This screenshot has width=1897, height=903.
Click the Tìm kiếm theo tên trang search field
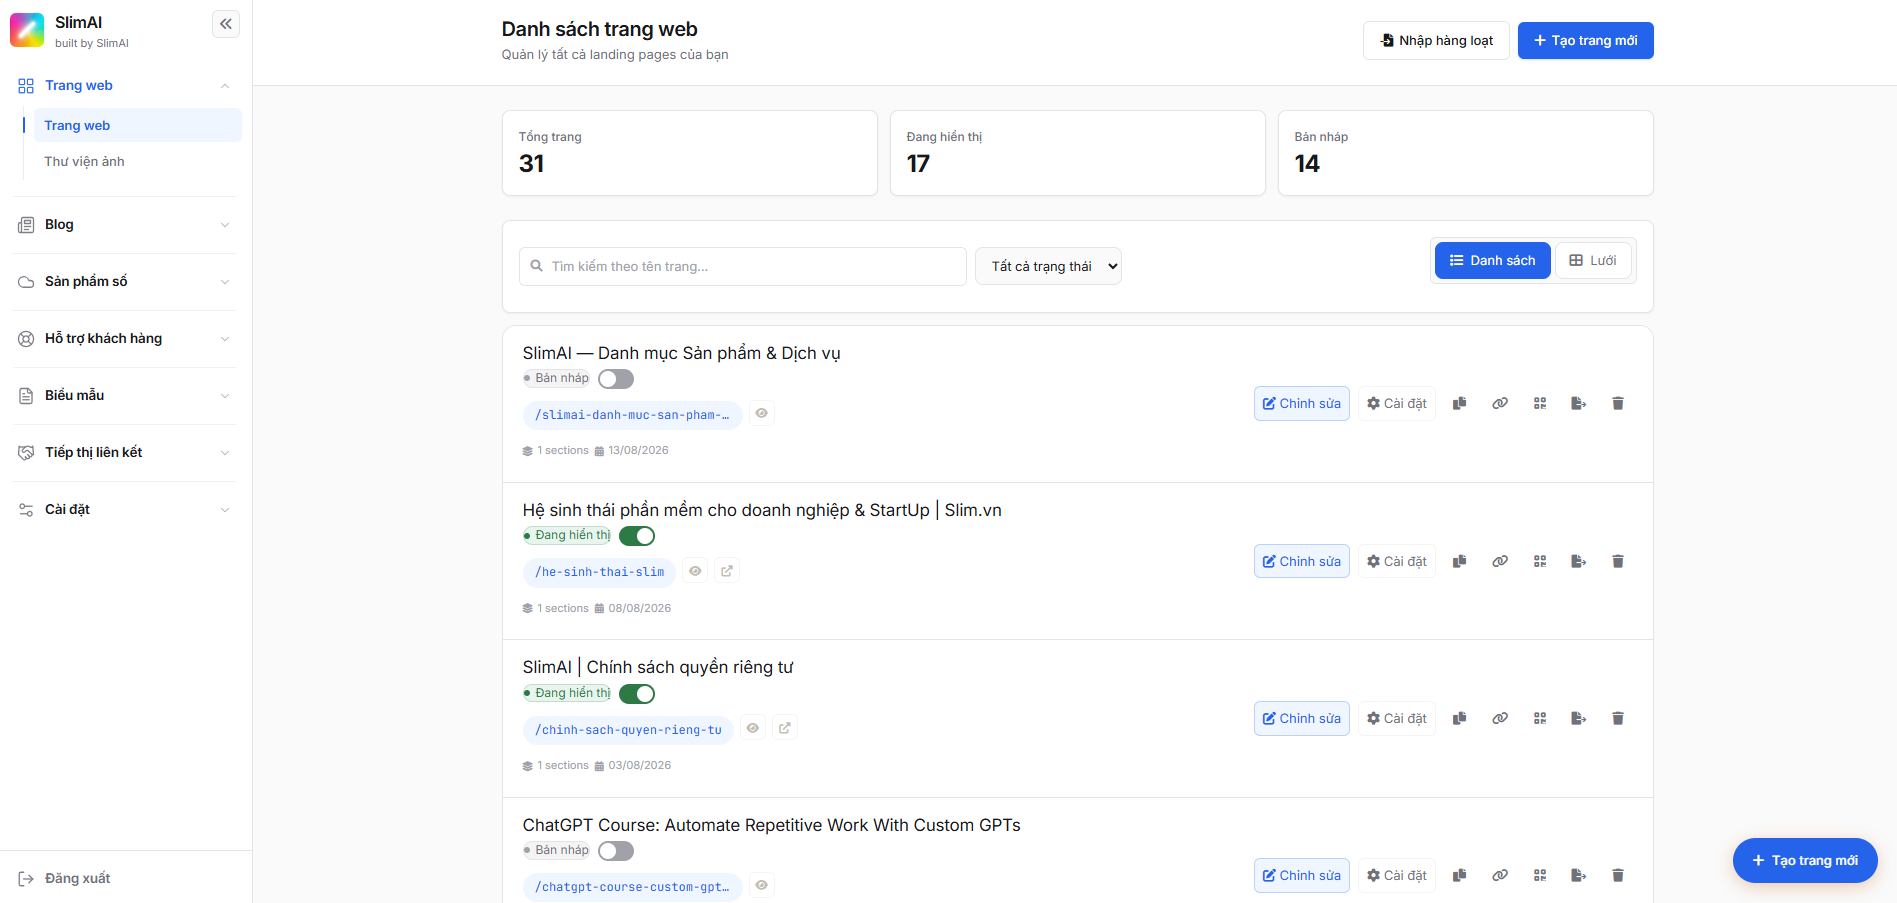coord(743,266)
